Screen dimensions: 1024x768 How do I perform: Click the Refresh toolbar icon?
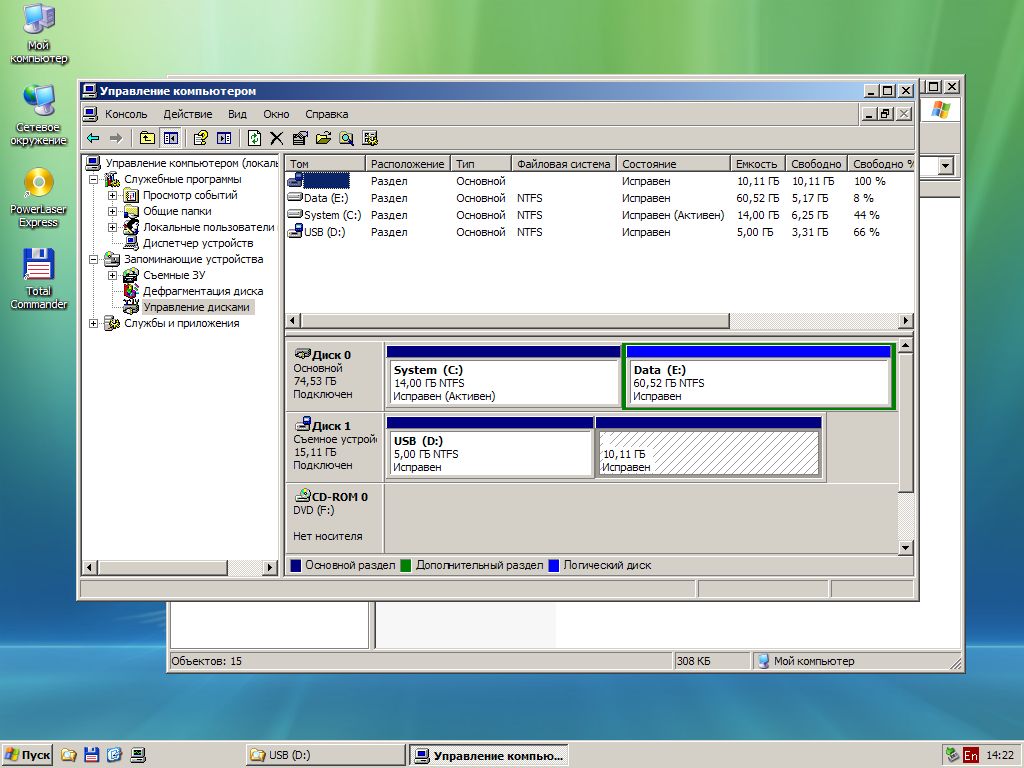coord(254,138)
